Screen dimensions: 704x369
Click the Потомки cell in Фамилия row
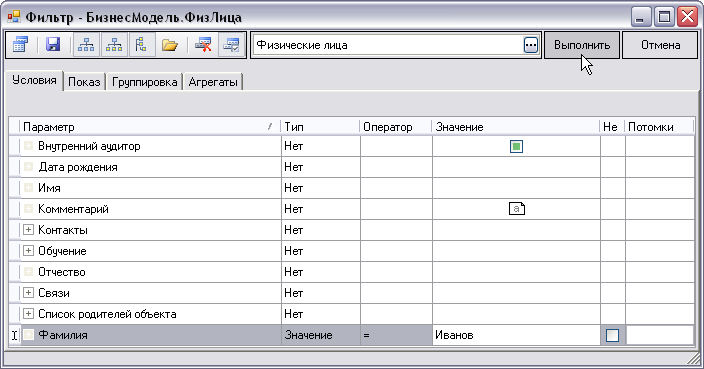[660, 335]
